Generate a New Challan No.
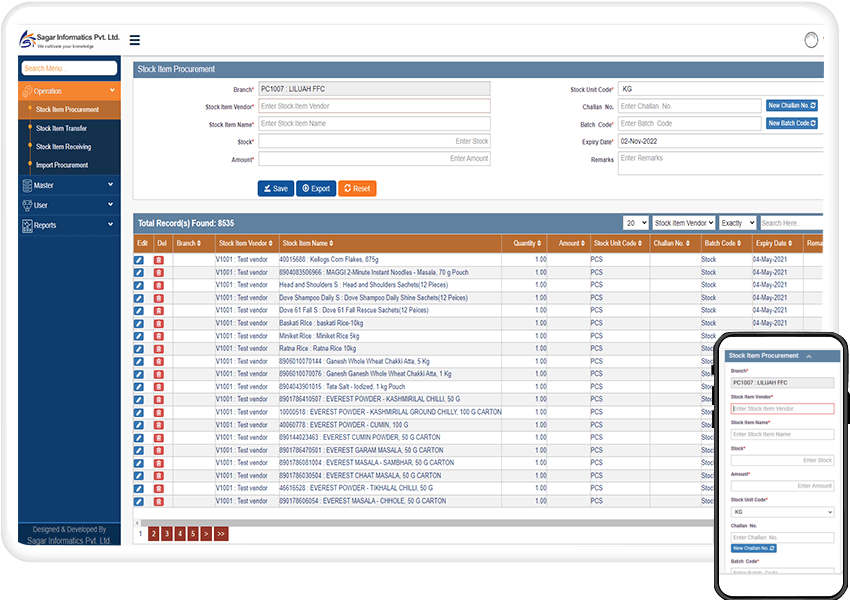The image size is (850, 600). [x=792, y=106]
